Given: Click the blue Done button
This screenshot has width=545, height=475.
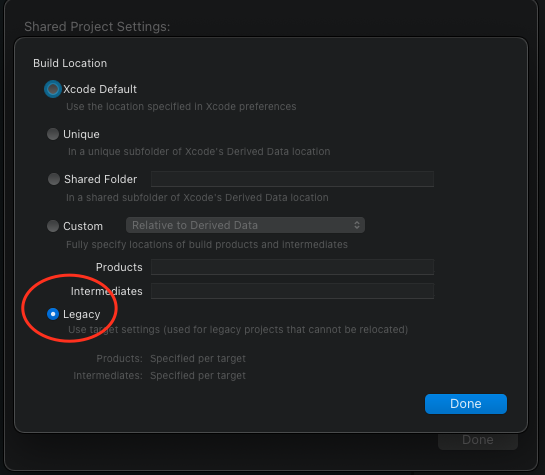Looking at the screenshot, I should coord(466,404).
